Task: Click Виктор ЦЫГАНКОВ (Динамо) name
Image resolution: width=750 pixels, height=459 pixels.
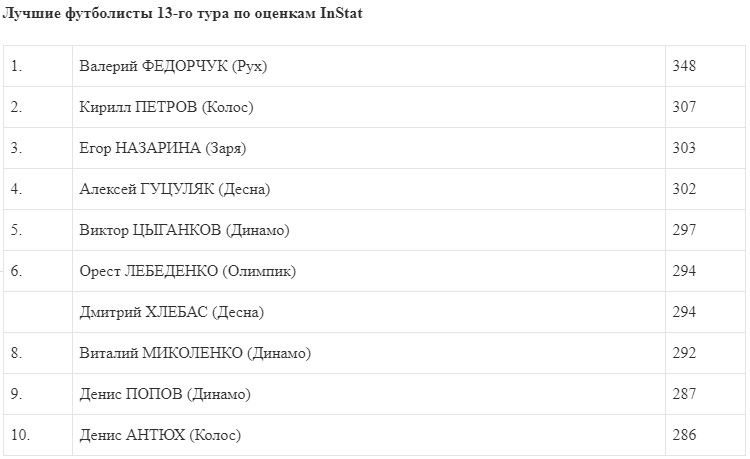Action: 184,230
